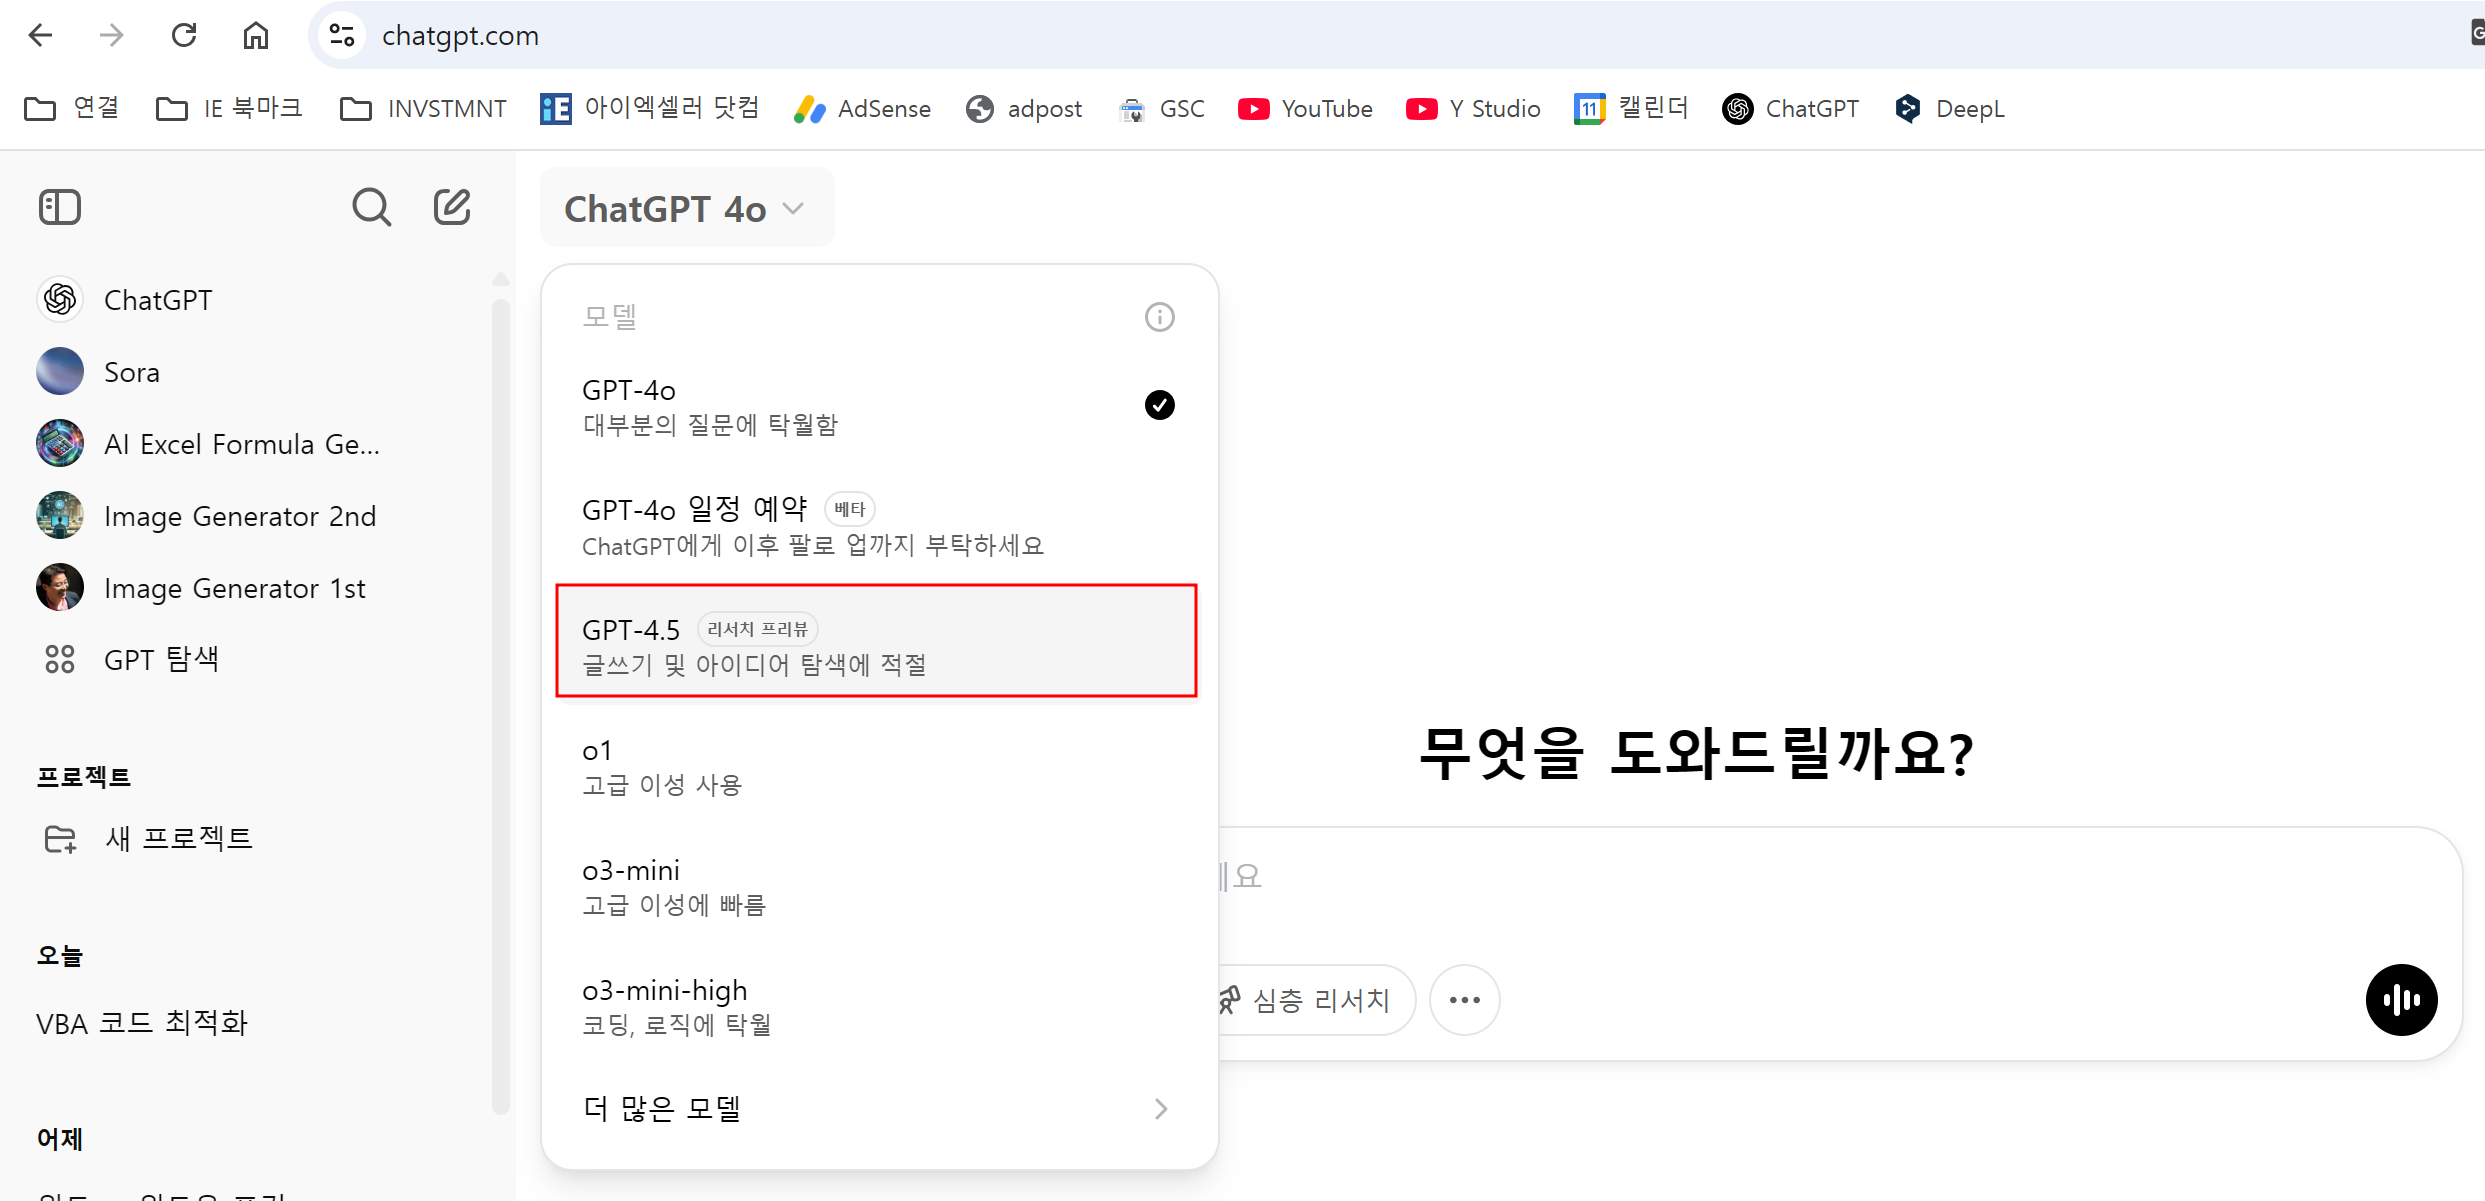The height and width of the screenshot is (1201, 2485).
Task: Open chat search with the magnifier icon
Action: pos(371,207)
